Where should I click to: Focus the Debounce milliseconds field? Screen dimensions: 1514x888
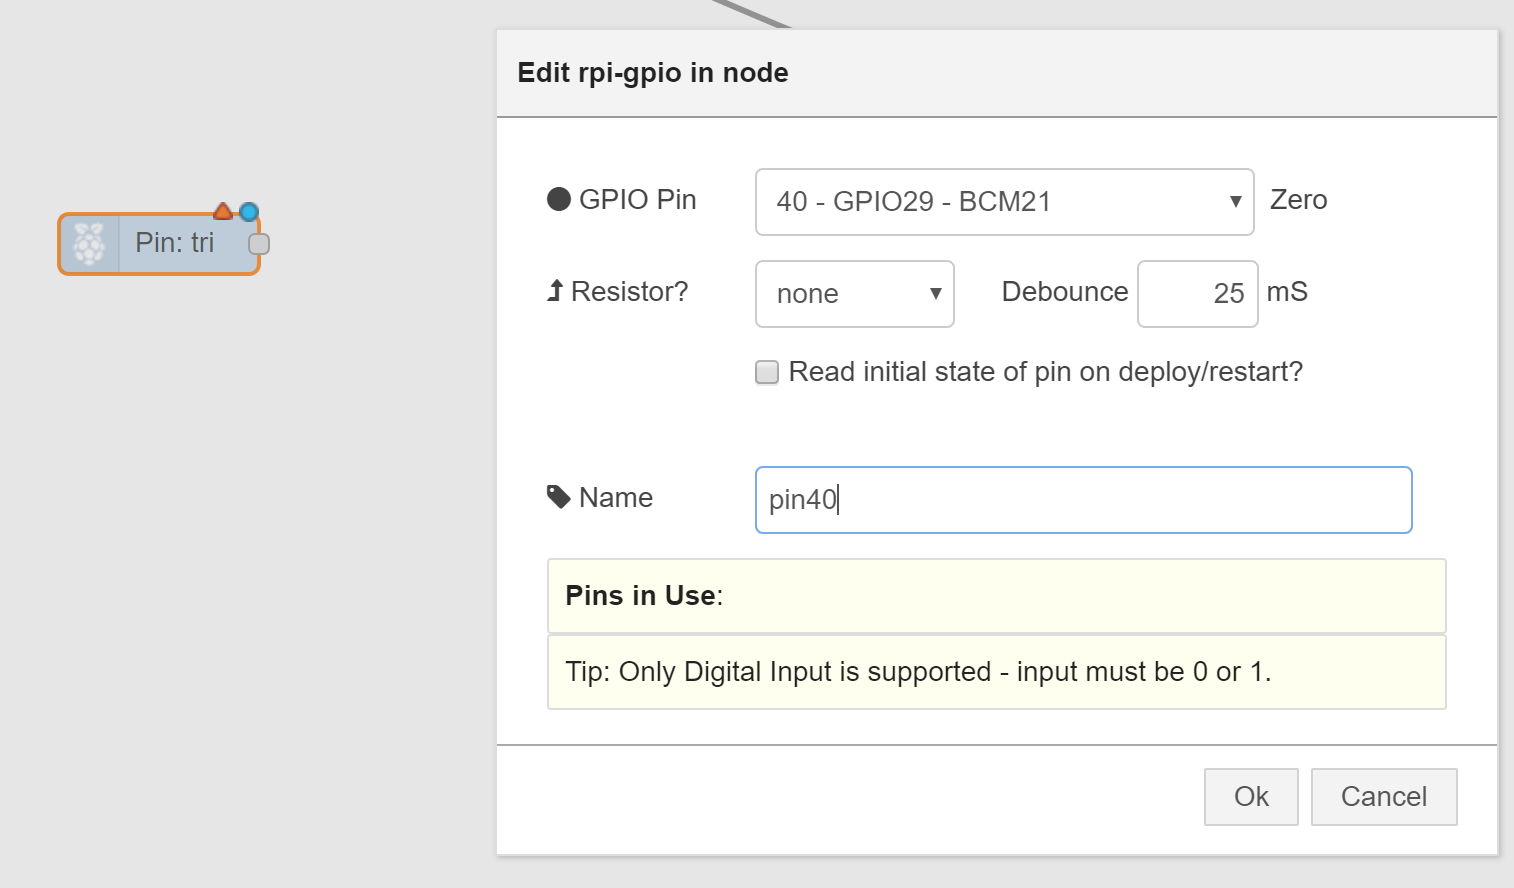point(1197,294)
